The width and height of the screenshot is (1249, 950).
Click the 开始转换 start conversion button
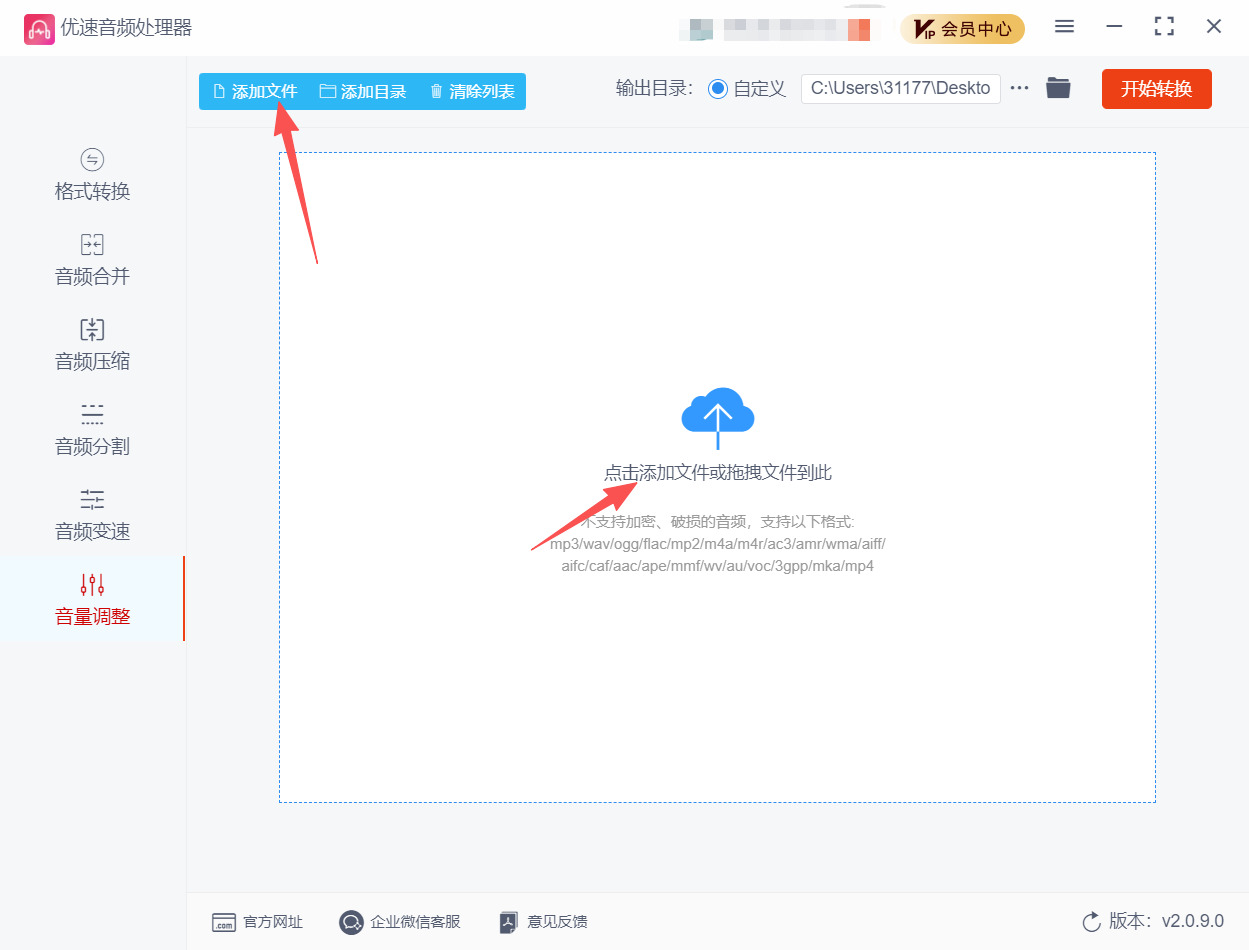pyautogui.click(x=1157, y=89)
